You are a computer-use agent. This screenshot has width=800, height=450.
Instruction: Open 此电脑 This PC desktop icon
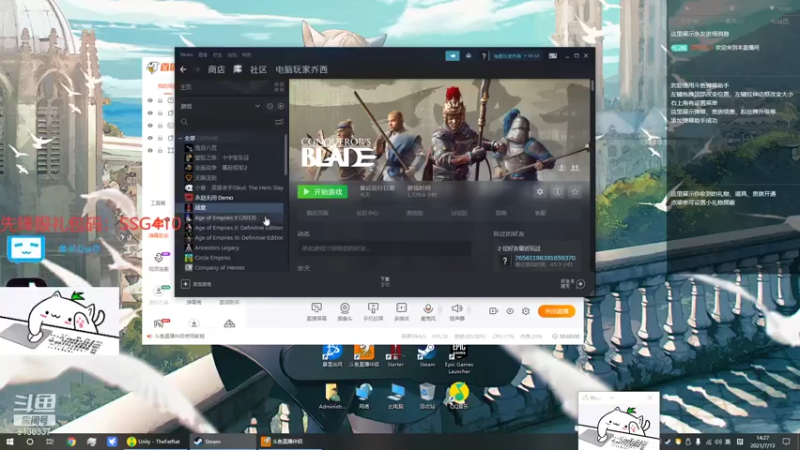tap(395, 396)
